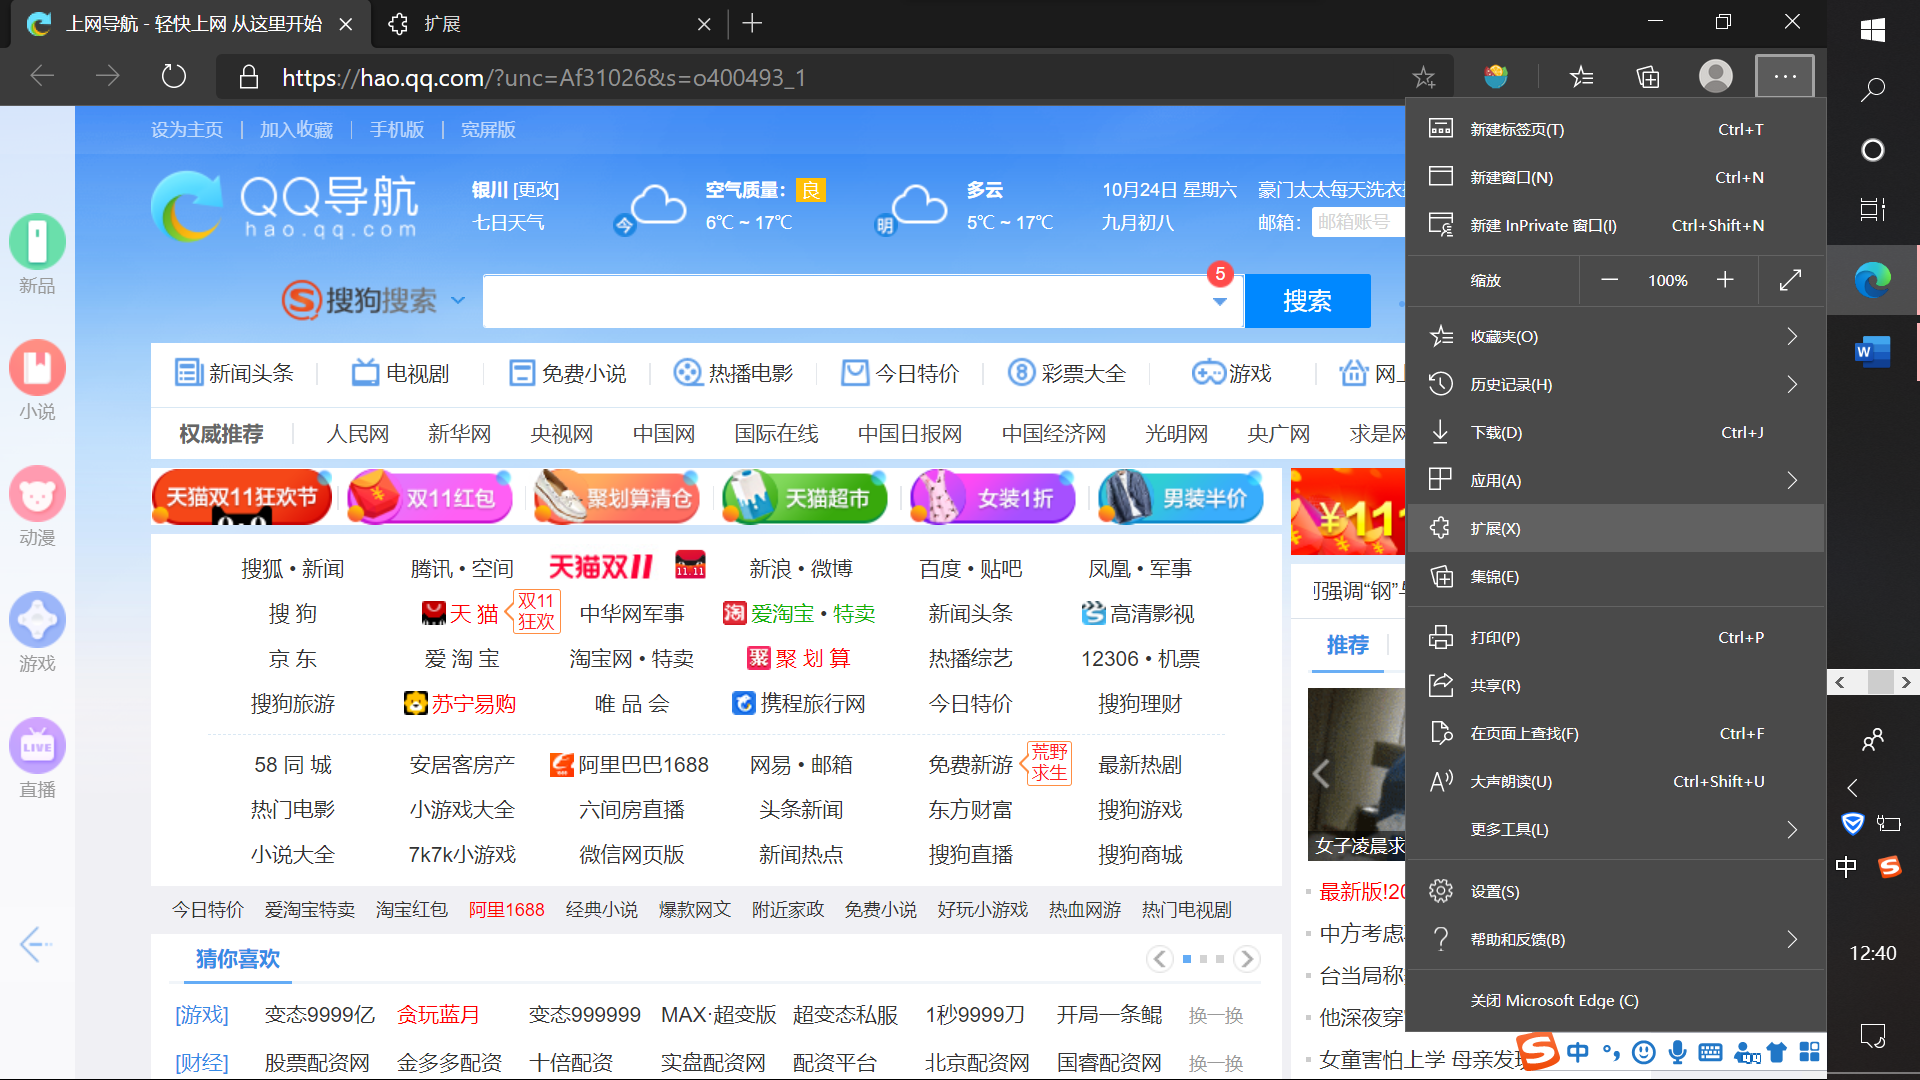Click the browser refresh button
Image resolution: width=1920 pixels, height=1080 pixels.
174,76
